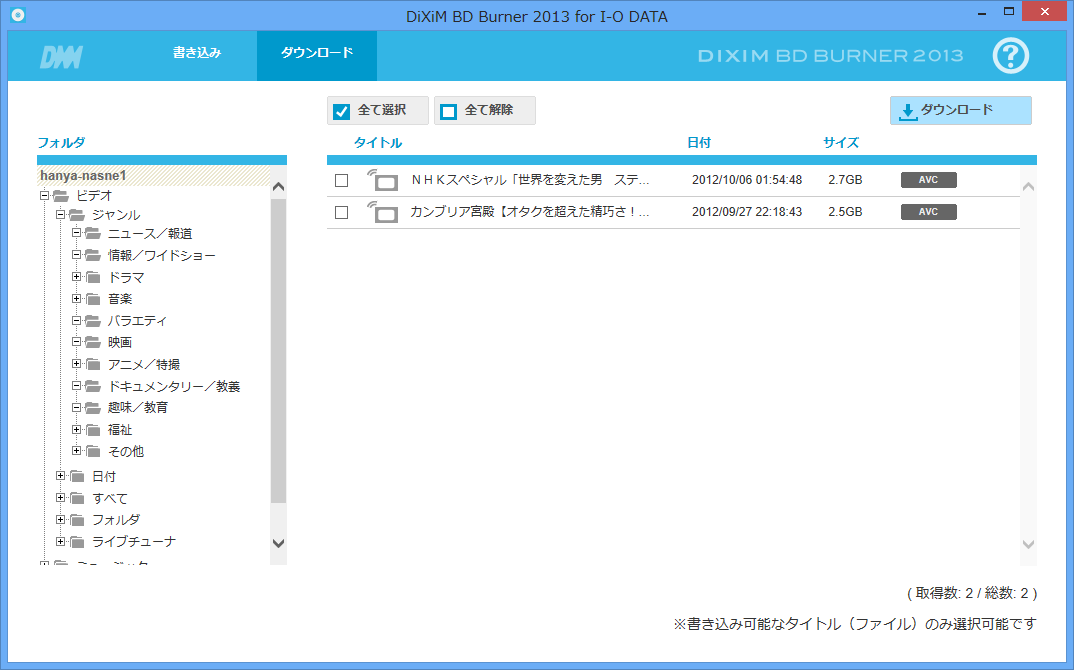Switch to the ダウンロード tab
The width and height of the screenshot is (1074, 670).
[316, 53]
